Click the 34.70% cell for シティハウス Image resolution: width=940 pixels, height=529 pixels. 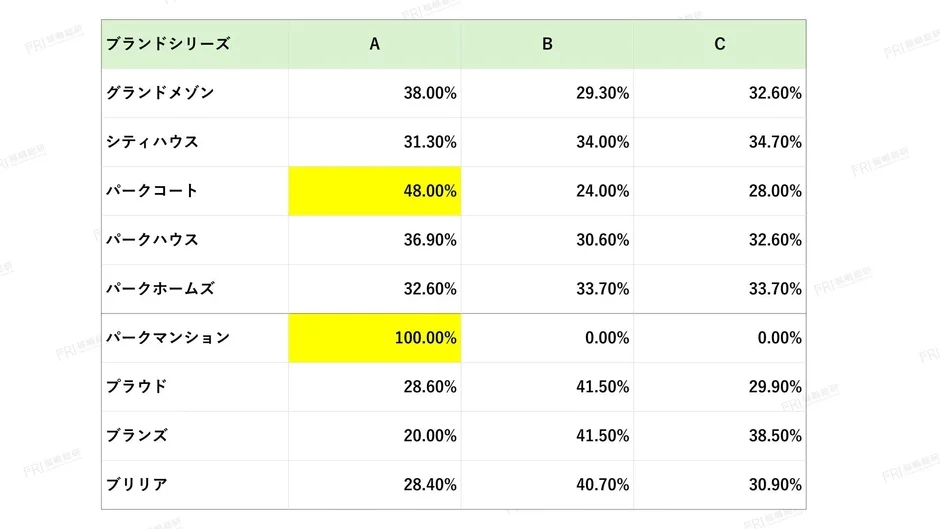point(775,142)
